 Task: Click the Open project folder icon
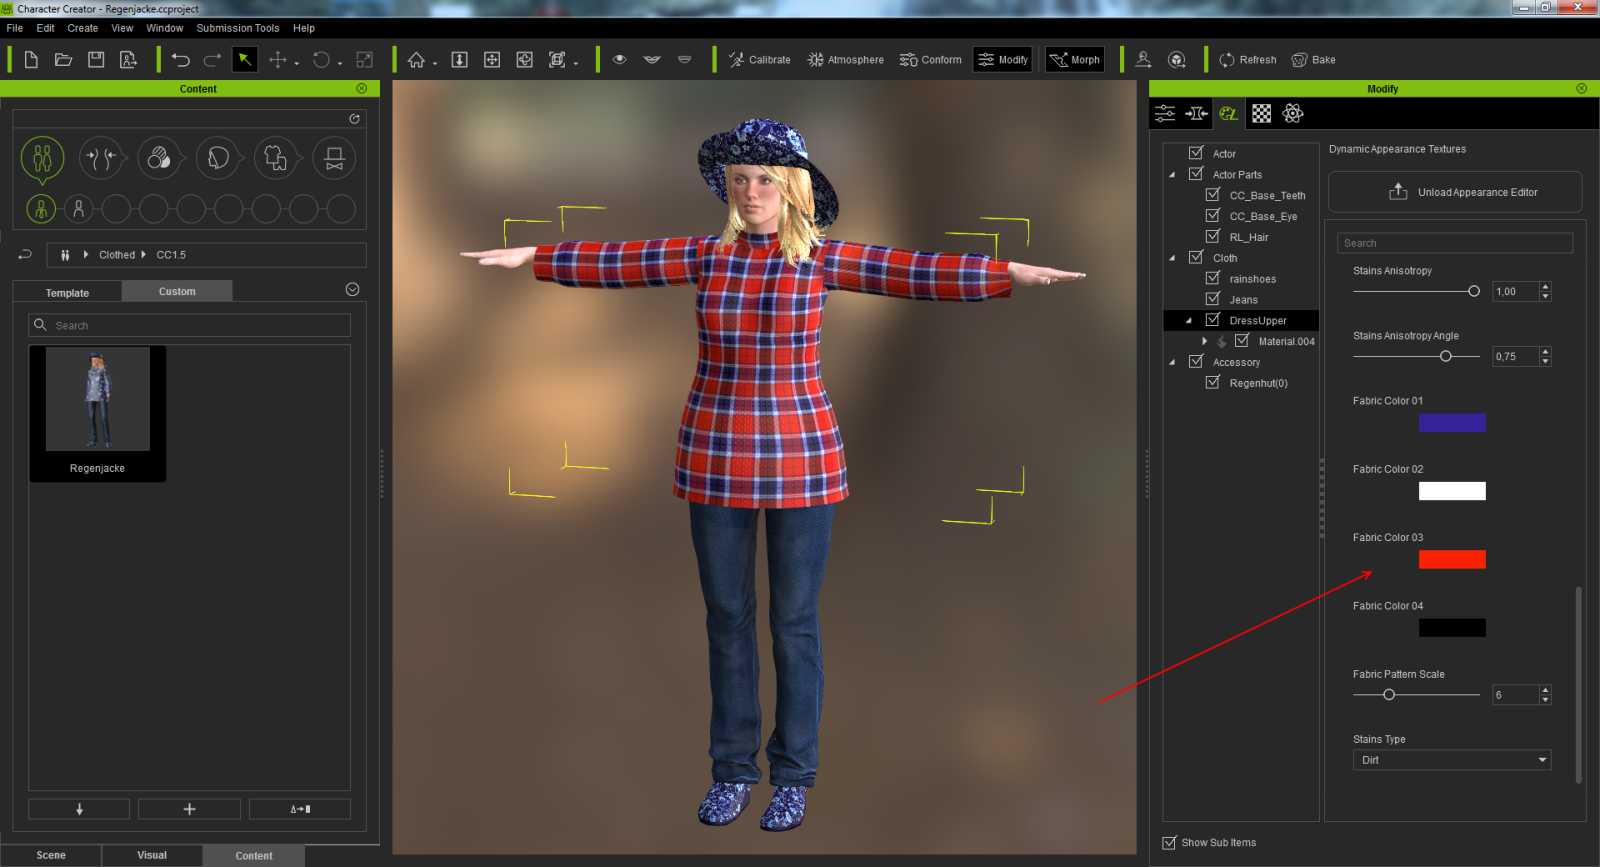pyautogui.click(x=63, y=60)
